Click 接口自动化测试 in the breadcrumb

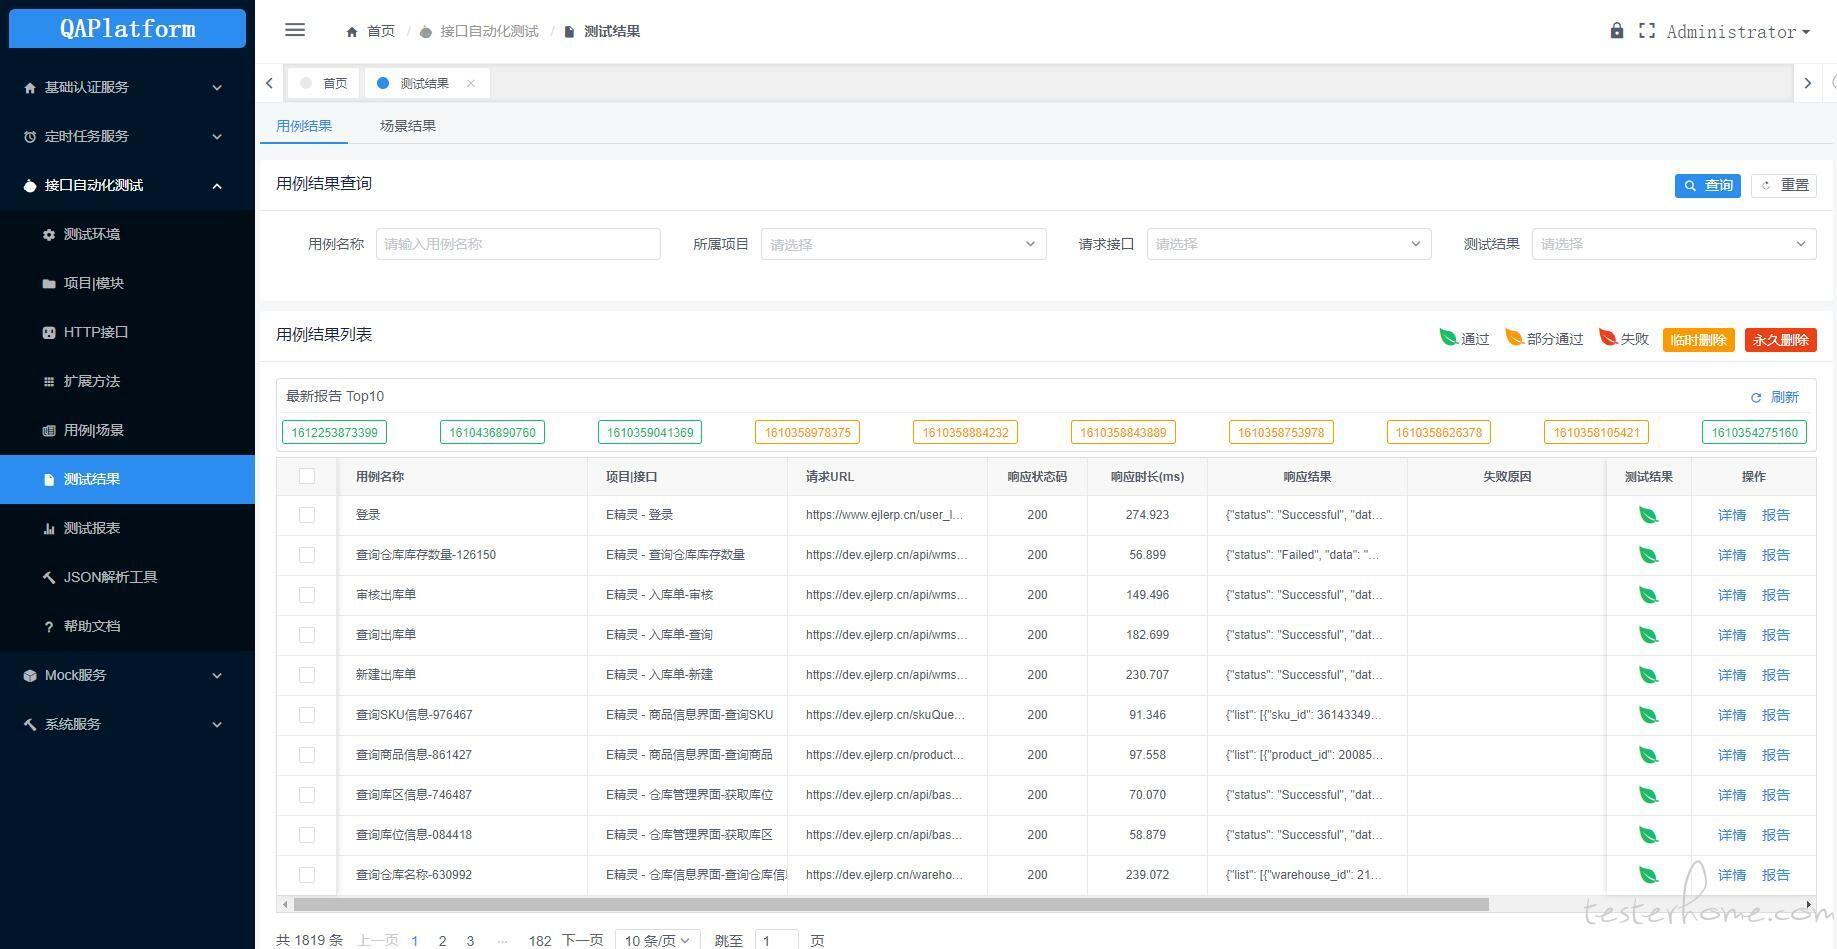(489, 32)
